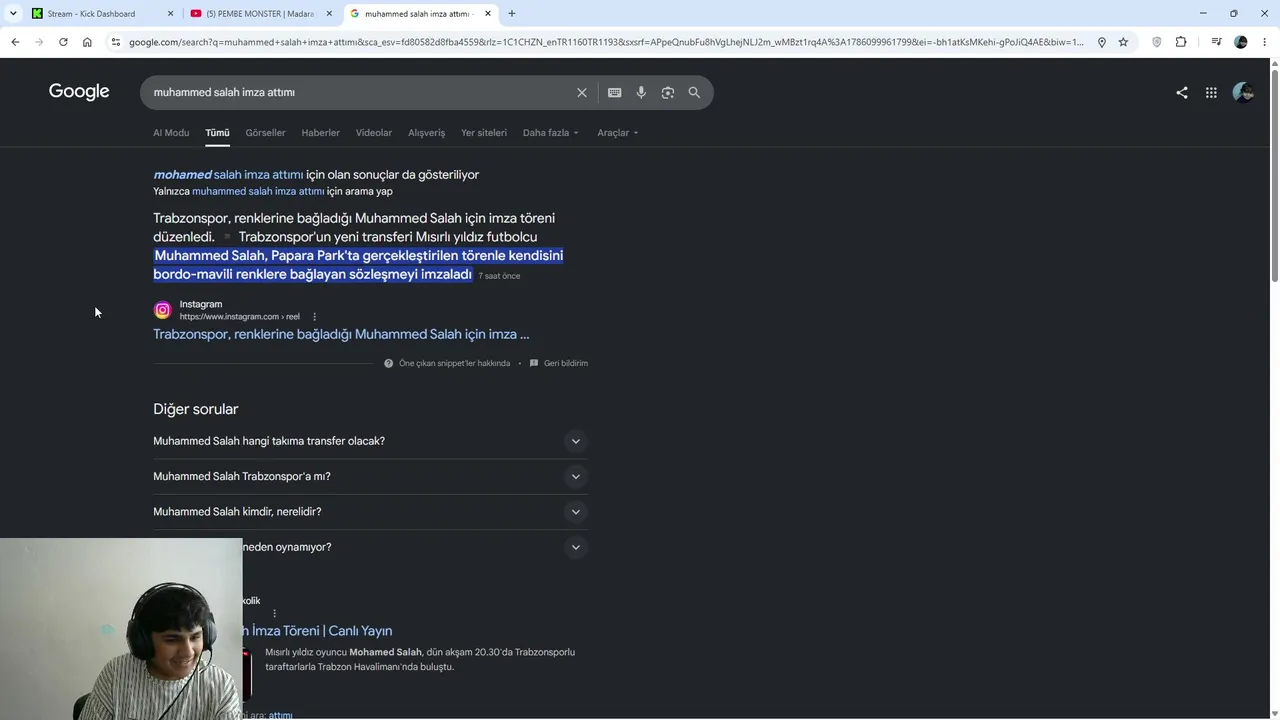Search only for 'muhammed salah imza attımı'
Image resolution: width=1280 pixels, height=720 pixels.
pos(258,191)
